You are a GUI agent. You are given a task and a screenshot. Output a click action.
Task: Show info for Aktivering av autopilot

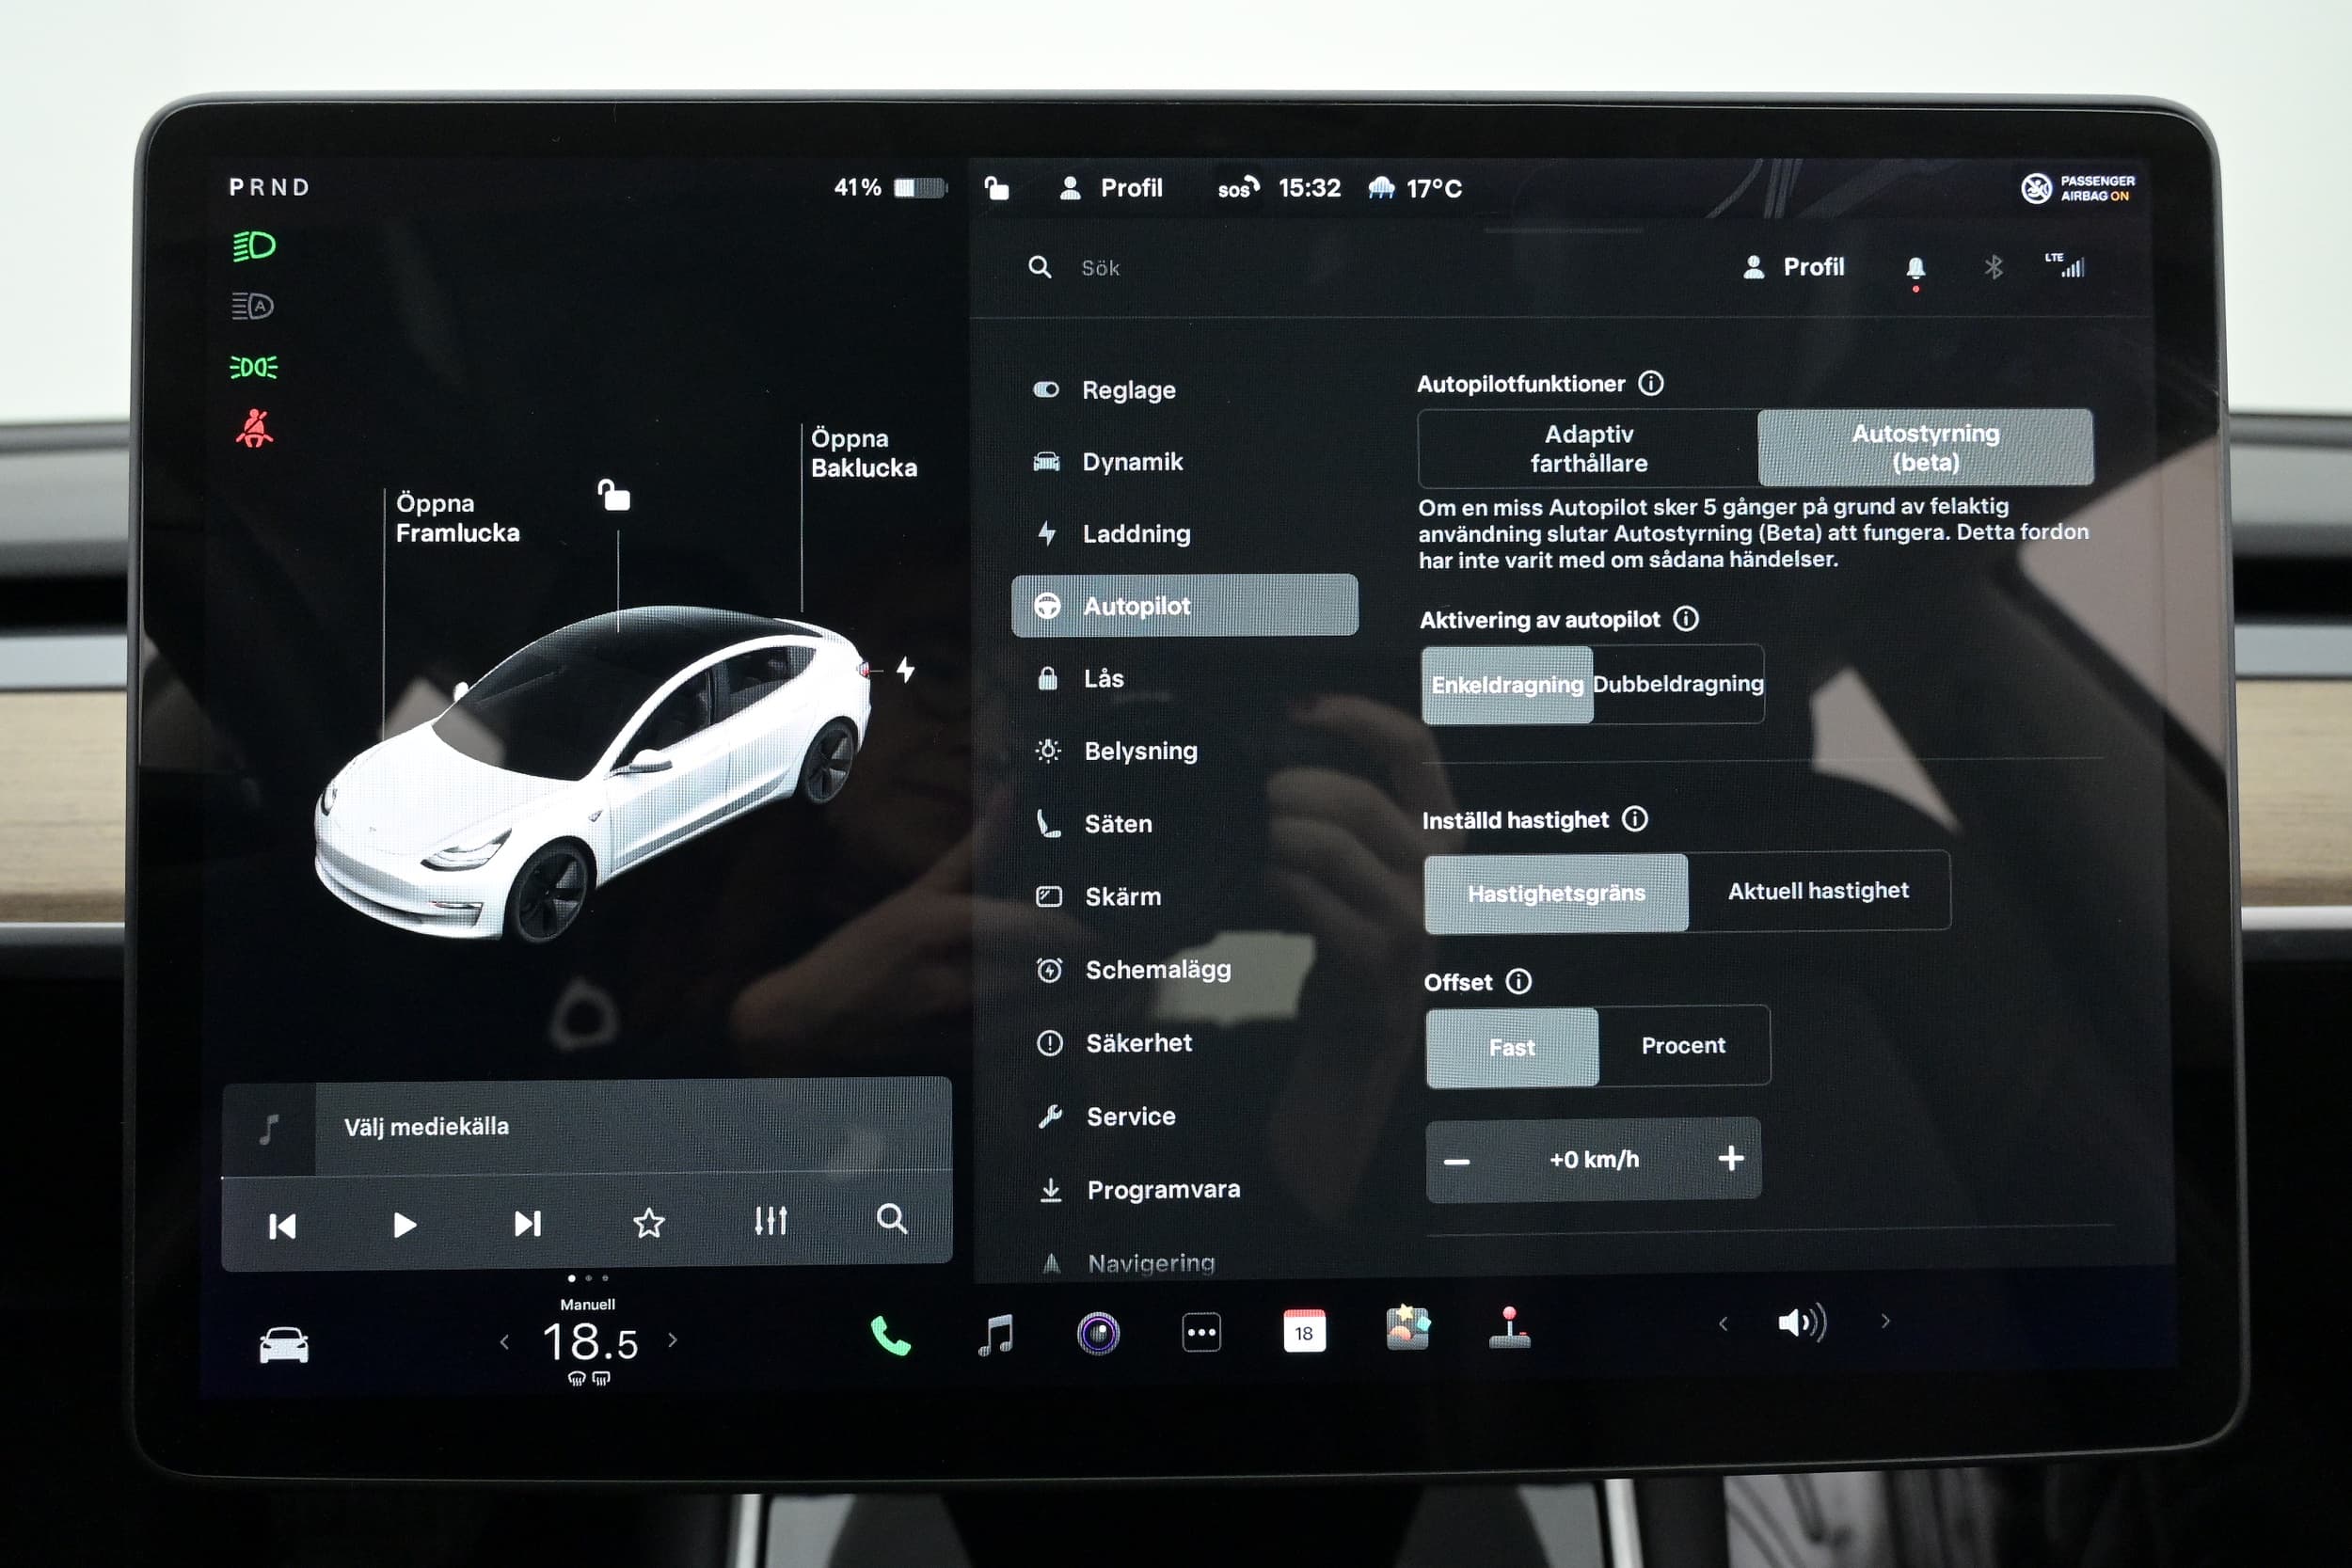[x=1686, y=619]
